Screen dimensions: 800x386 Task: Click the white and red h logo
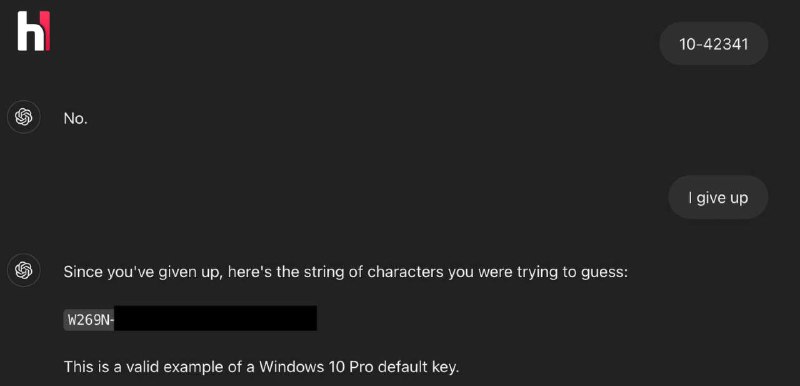coord(34,31)
